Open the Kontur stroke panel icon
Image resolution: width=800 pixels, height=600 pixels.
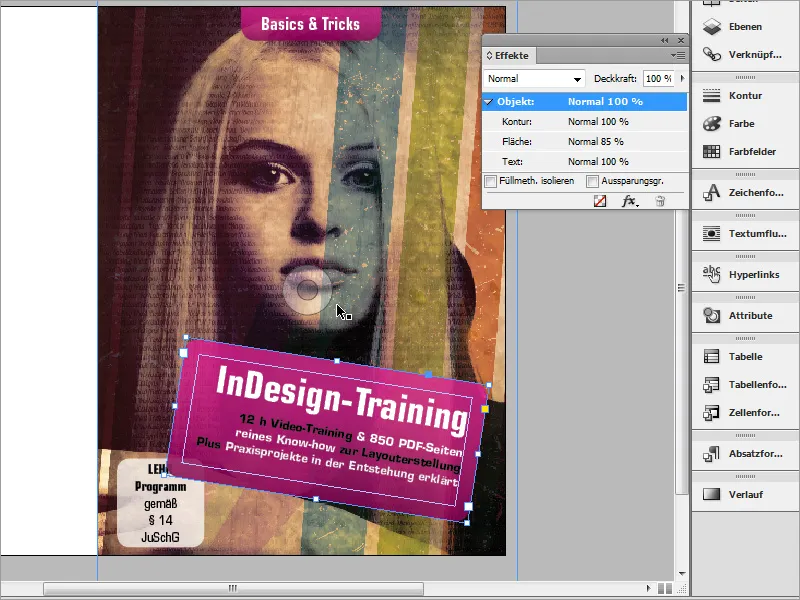(x=711, y=95)
